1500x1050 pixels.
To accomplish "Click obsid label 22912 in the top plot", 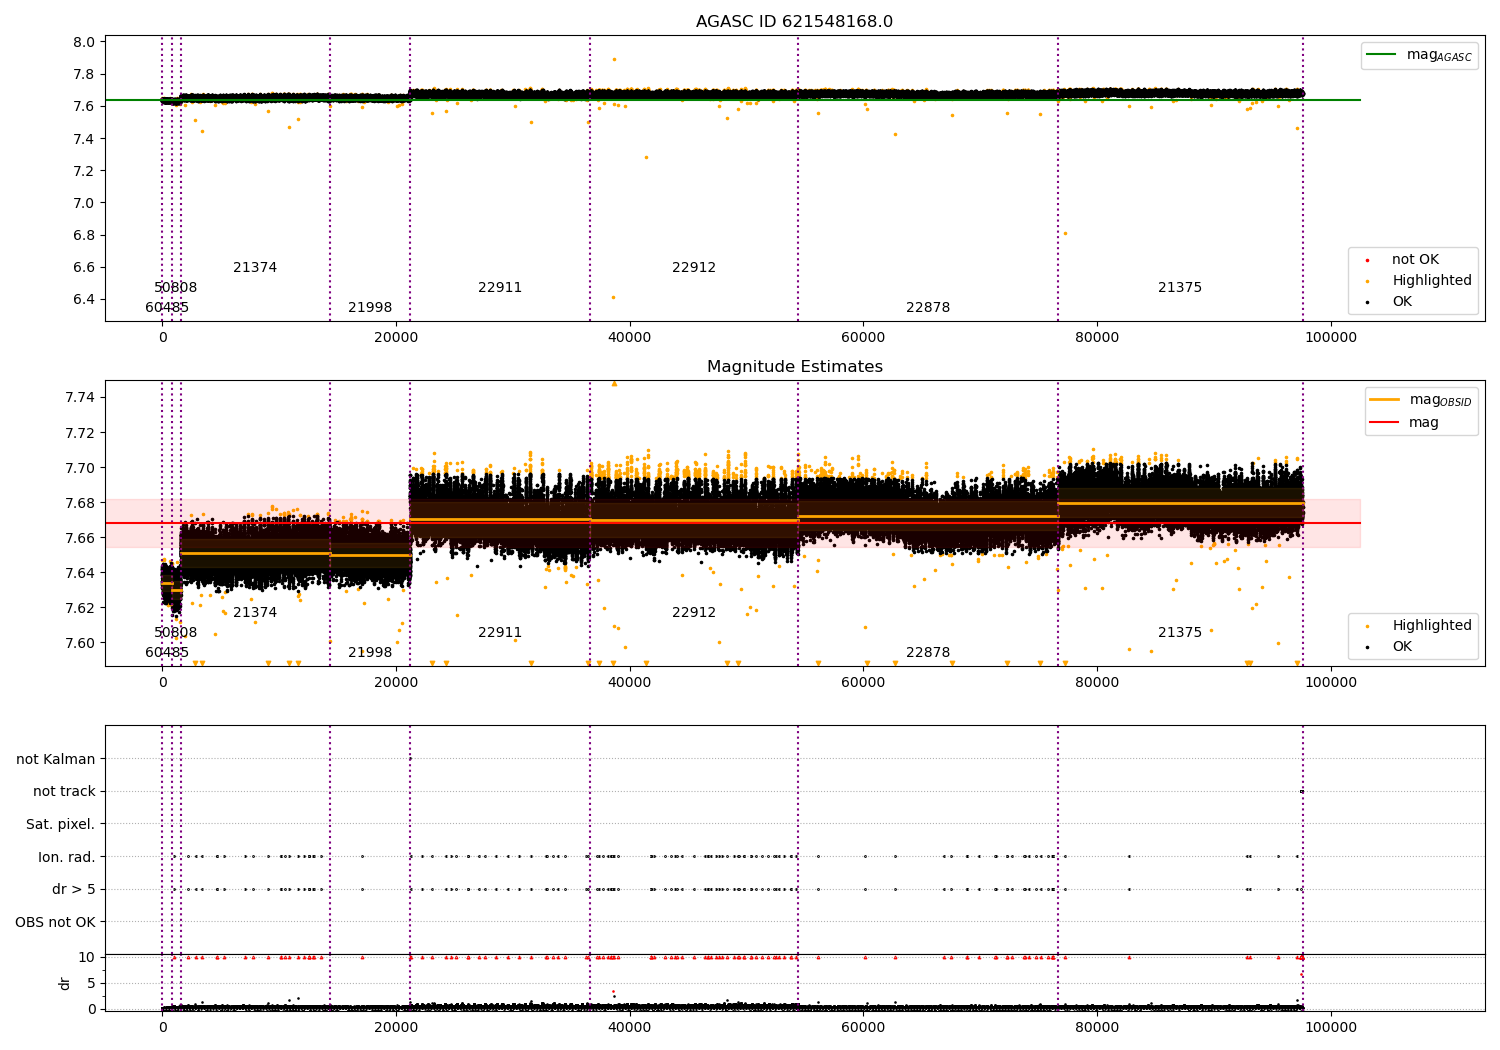I will [694, 268].
